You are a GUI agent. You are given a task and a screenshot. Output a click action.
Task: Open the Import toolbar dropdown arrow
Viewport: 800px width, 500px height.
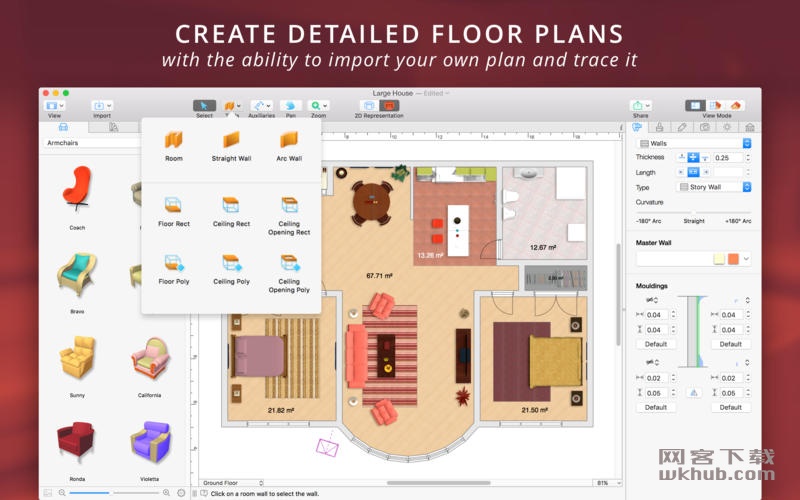pyautogui.click(x=109, y=106)
